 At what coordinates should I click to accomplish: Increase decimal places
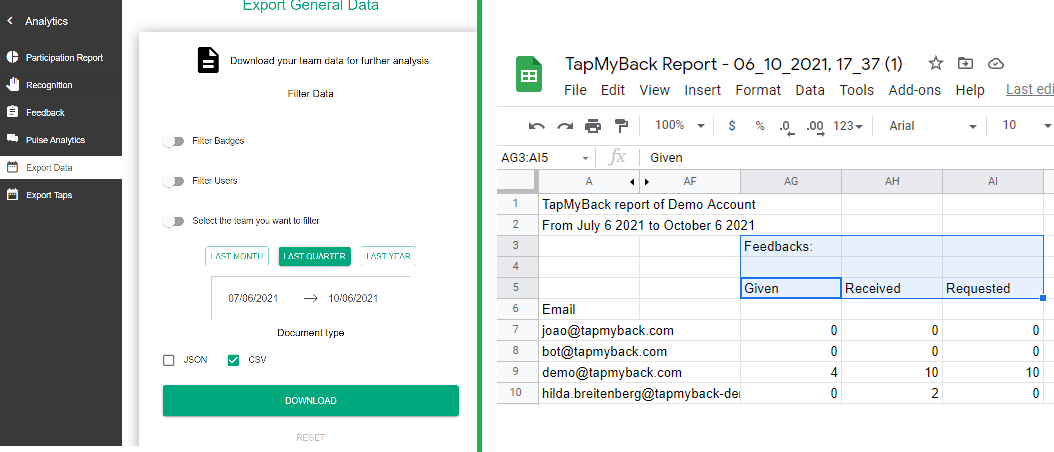(x=815, y=126)
